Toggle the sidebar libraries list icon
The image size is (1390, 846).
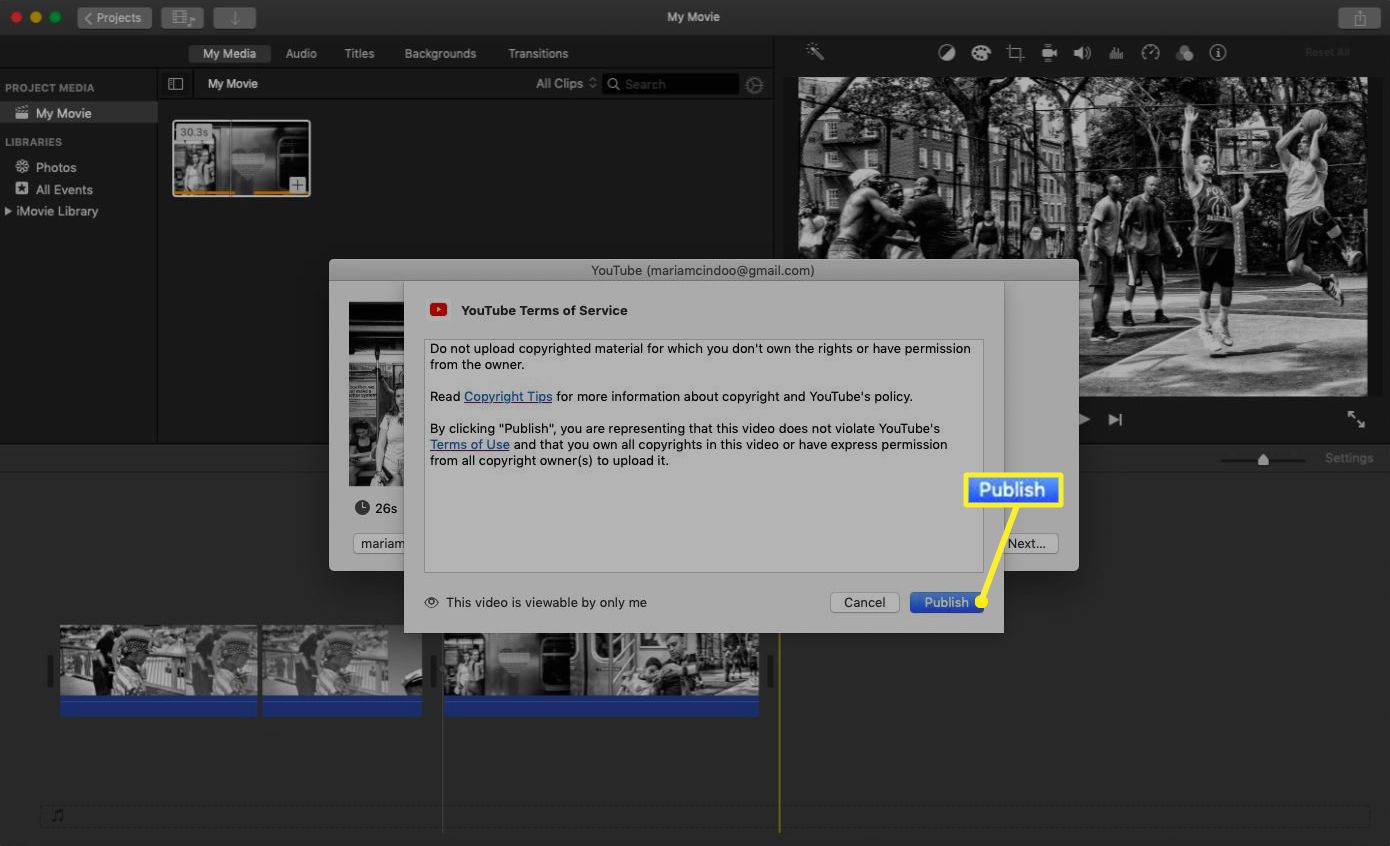click(176, 84)
